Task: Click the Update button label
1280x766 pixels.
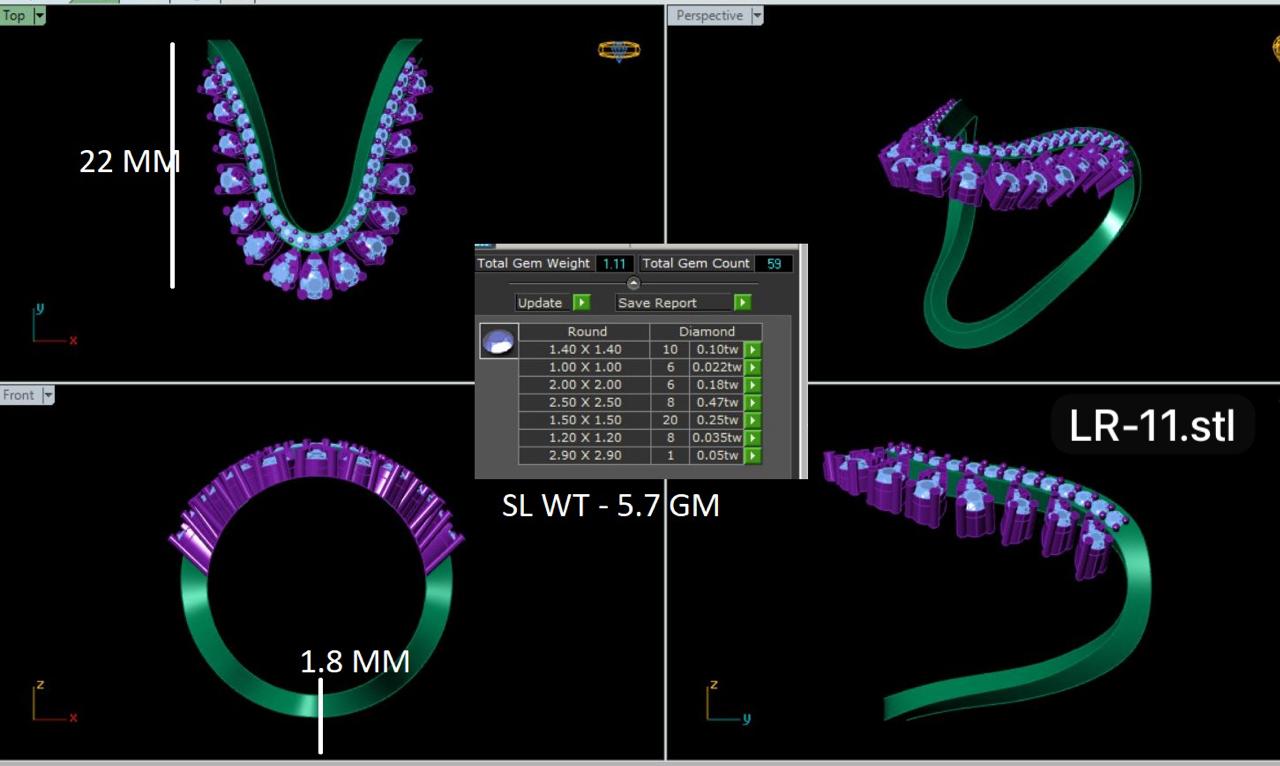Action: coord(540,302)
